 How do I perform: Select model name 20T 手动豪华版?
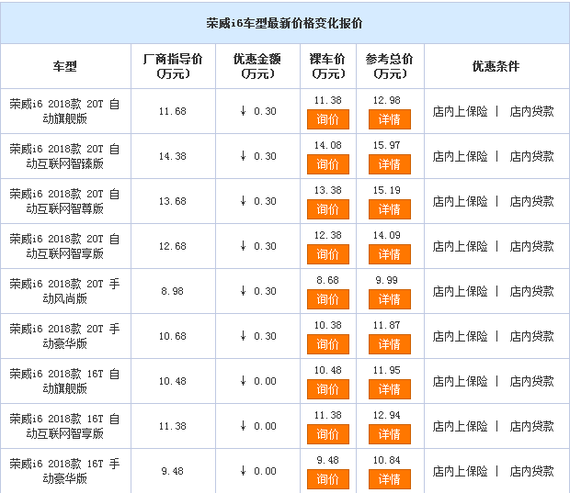point(65,336)
